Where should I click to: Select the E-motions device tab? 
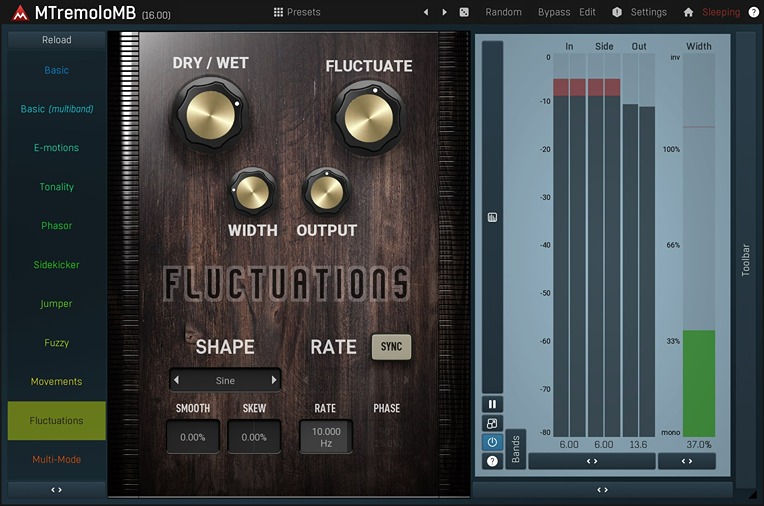56,148
